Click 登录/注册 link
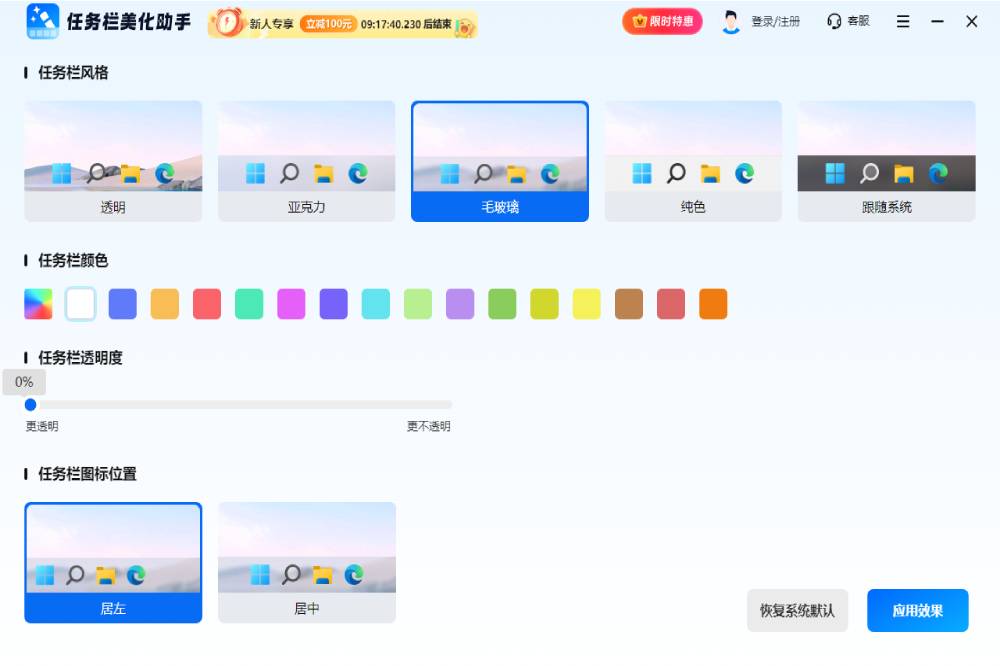This screenshot has height=666, width=1000. click(x=775, y=22)
